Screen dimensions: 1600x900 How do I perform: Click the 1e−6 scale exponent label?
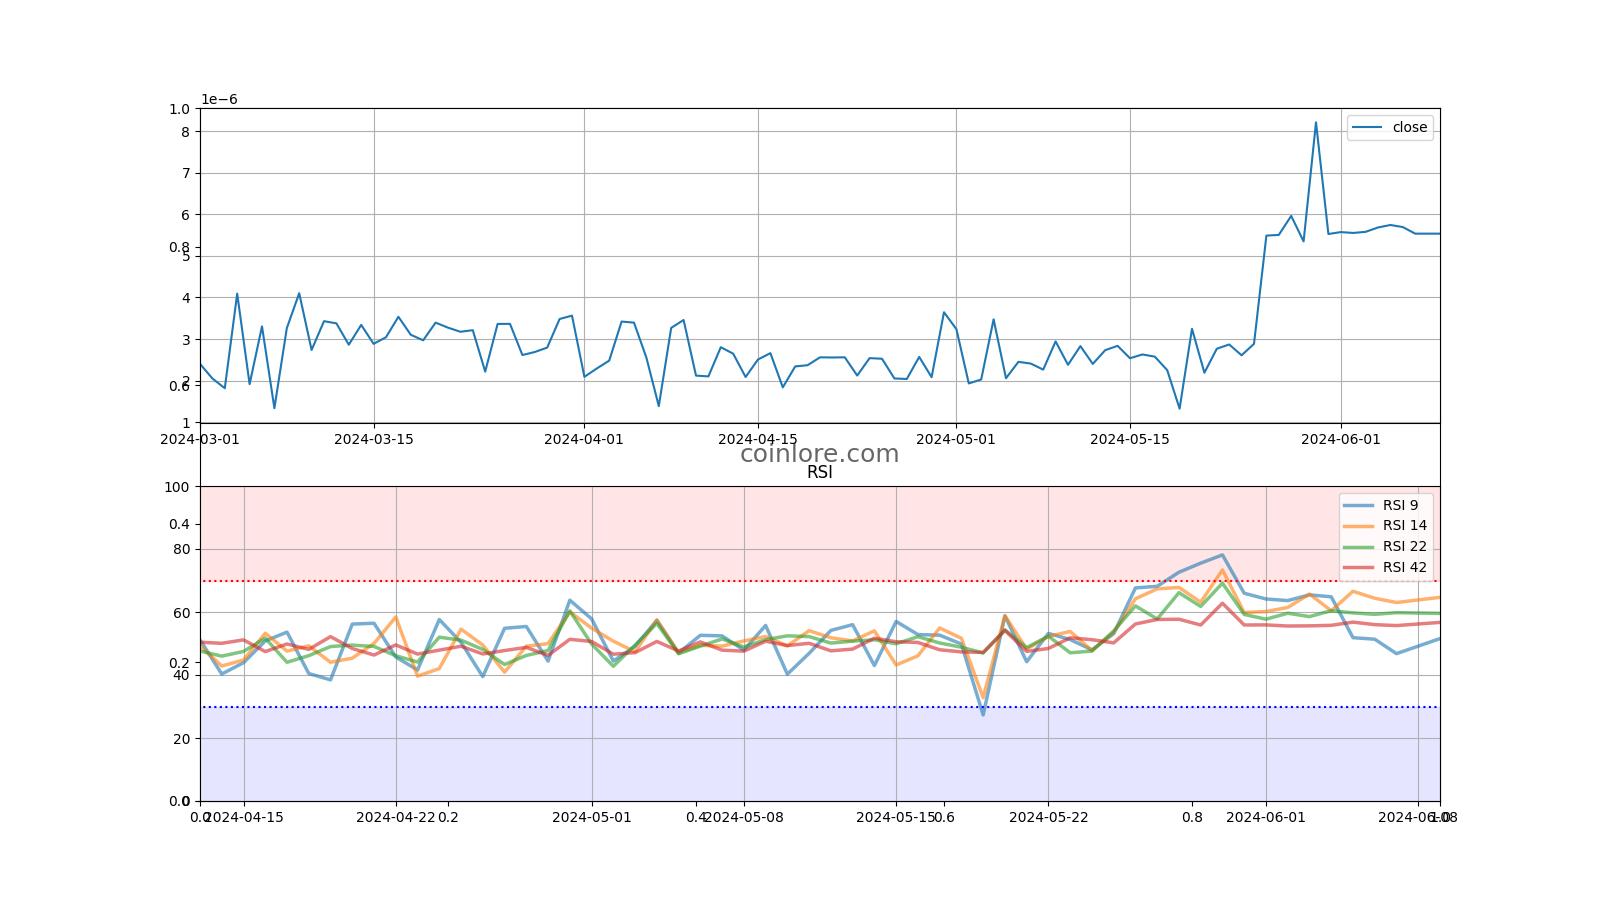click(x=219, y=99)
